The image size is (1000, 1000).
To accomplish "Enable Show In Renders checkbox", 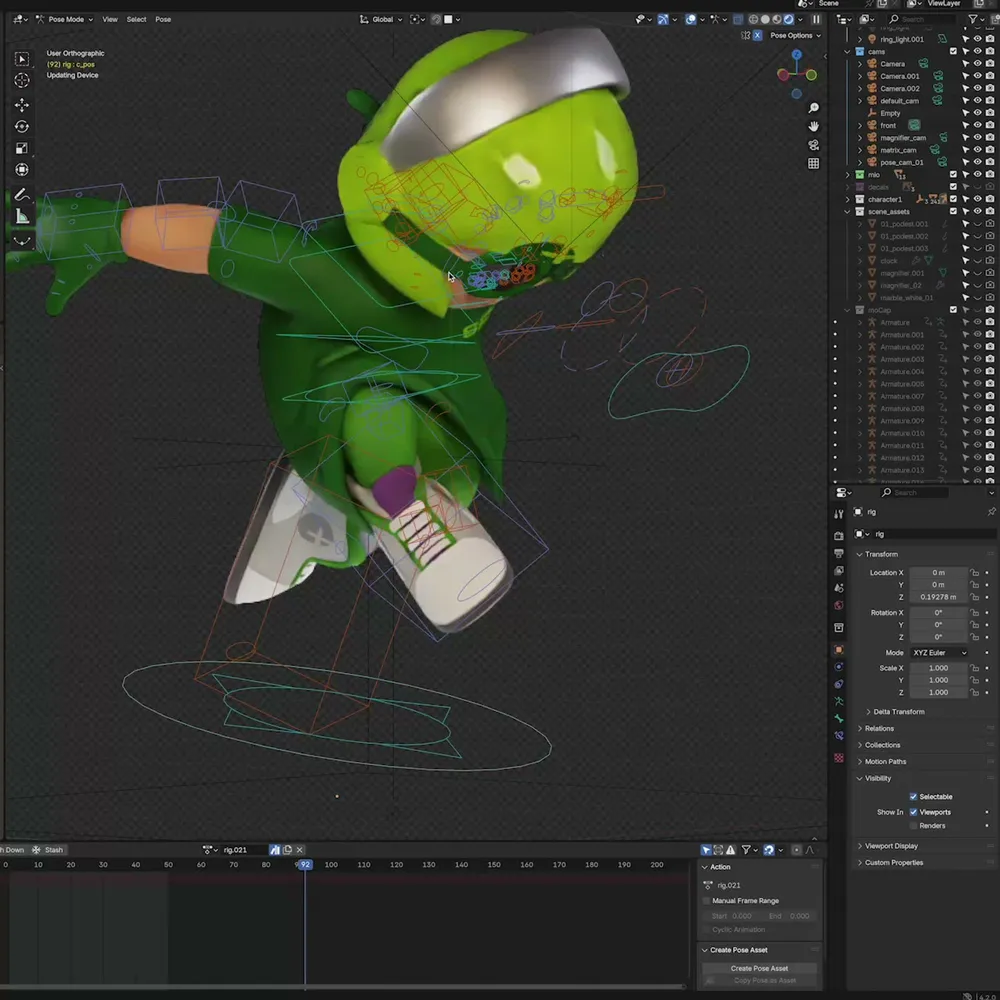I will (x=913, y=825).
